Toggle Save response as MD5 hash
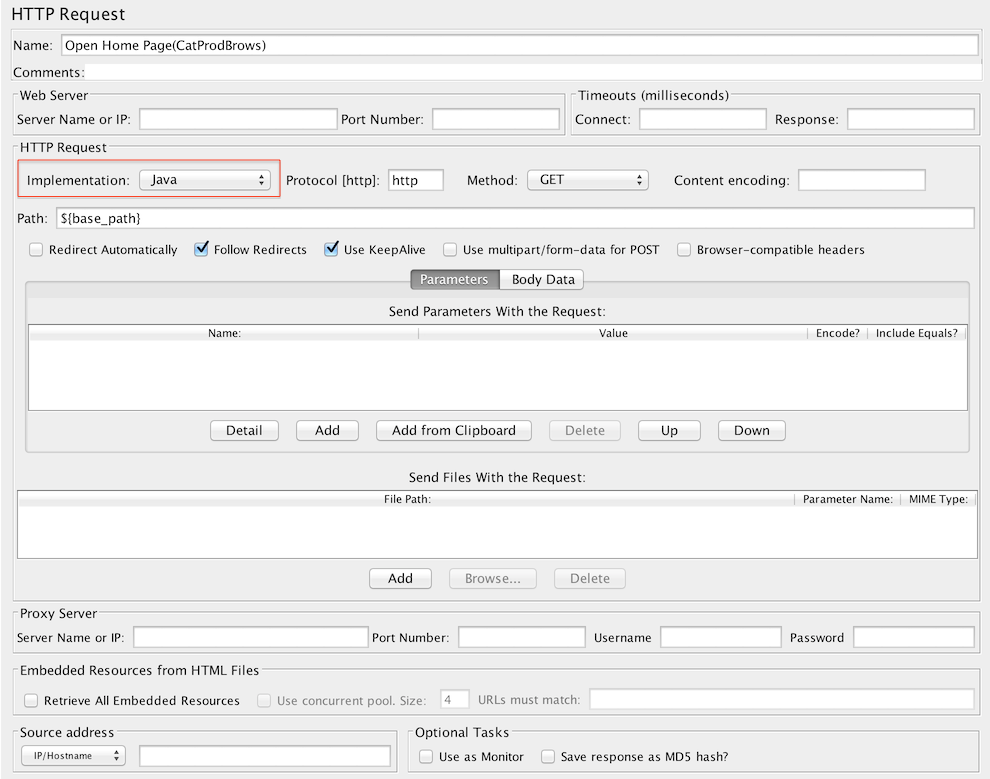Image resolution: width=990 pixels, height=779 pixels. (x=548, y=757)
